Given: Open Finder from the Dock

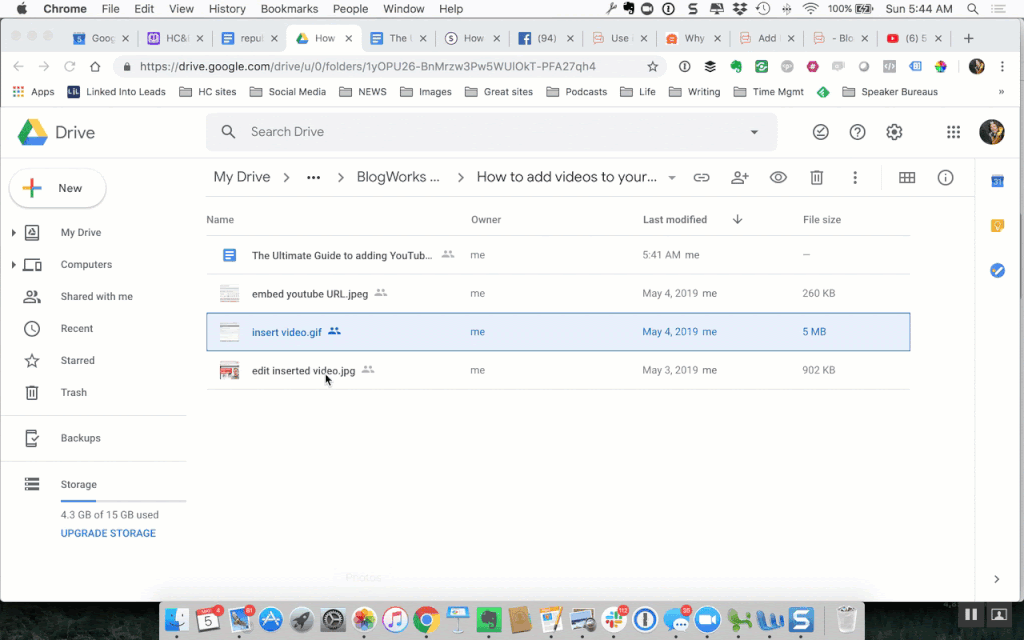Looking at the screenshot, I should pyautogui.click(x=176, y=618).
